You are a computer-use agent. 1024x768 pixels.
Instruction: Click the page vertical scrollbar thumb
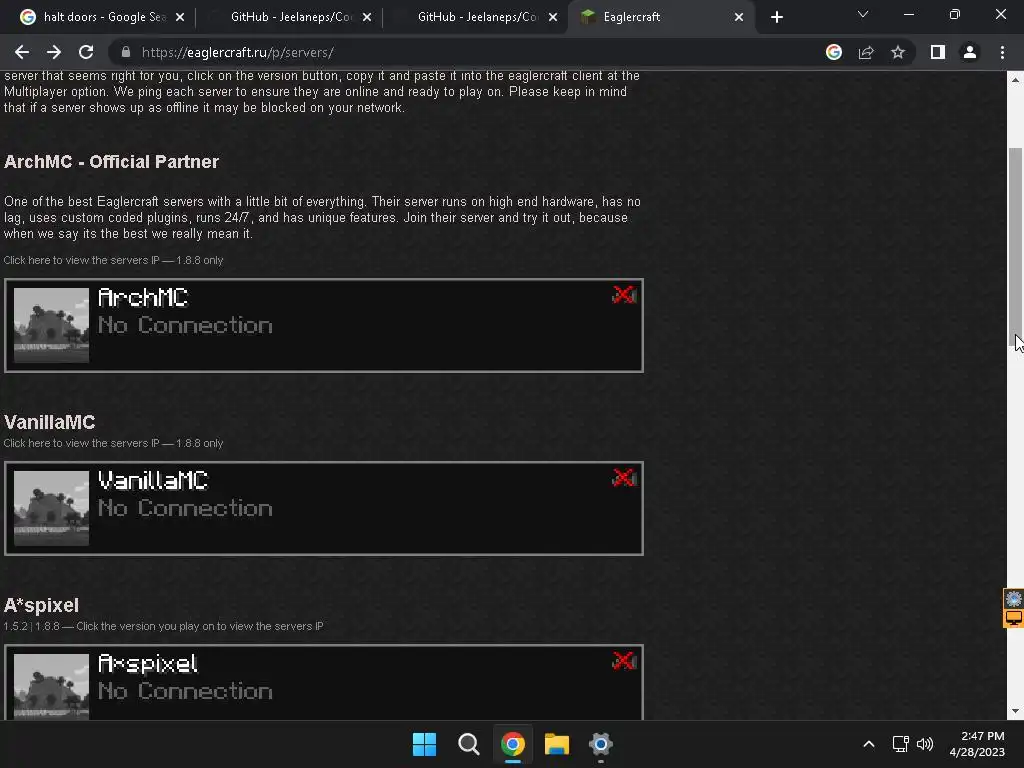coord(1015,248)
